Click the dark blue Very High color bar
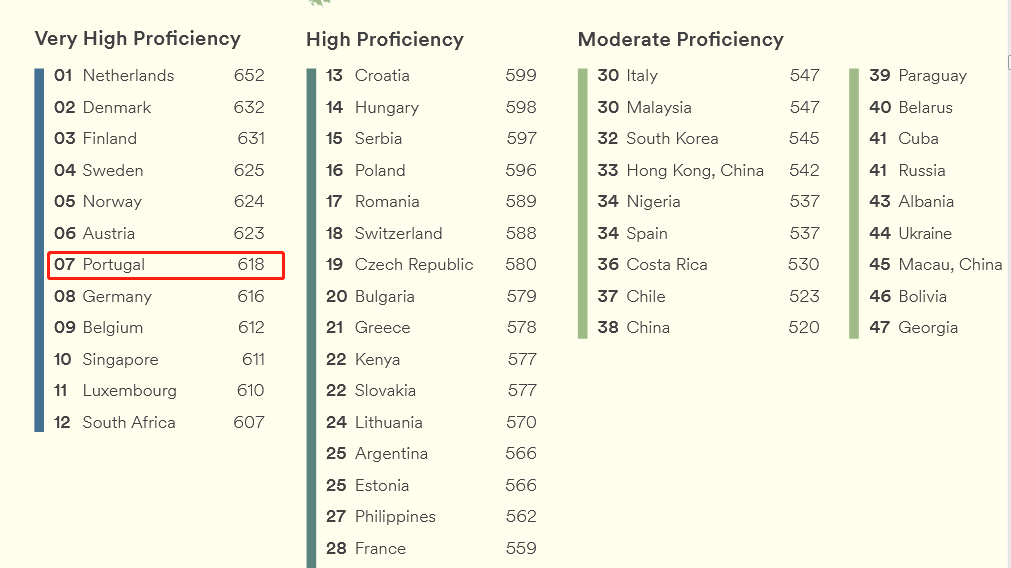 coord(39,250)
